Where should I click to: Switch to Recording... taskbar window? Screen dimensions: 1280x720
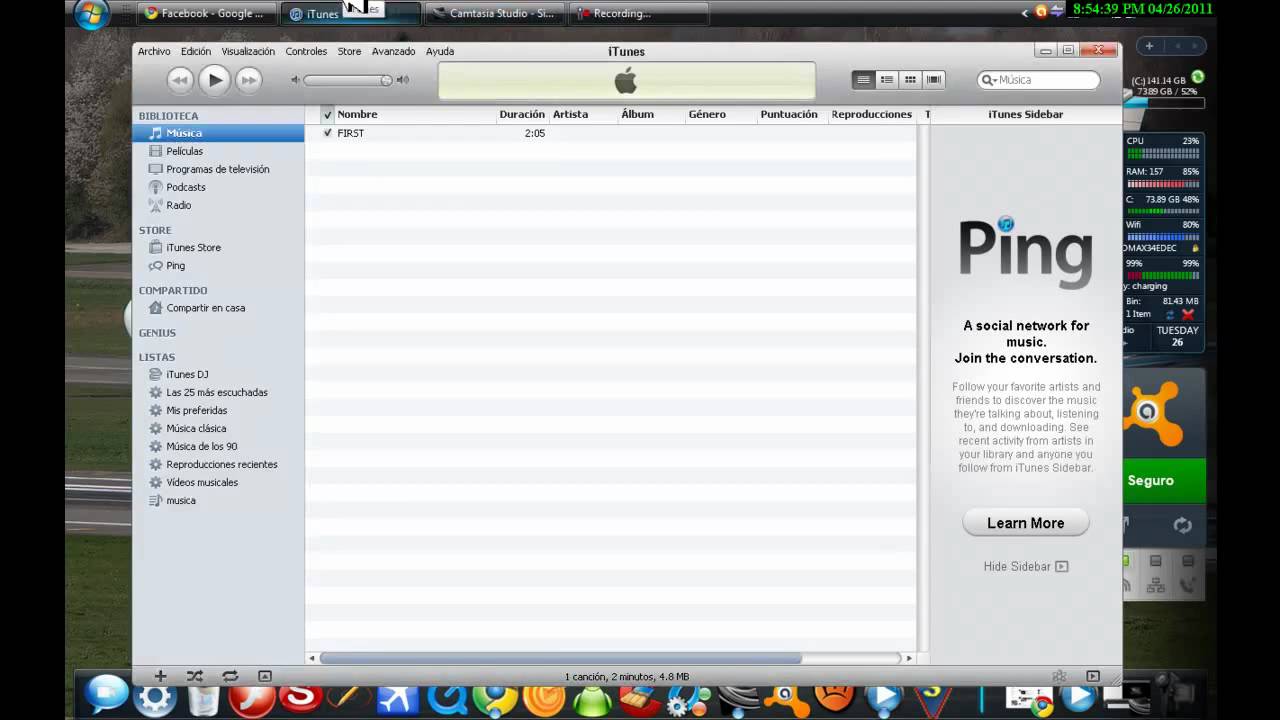click(x=638, y=13)
